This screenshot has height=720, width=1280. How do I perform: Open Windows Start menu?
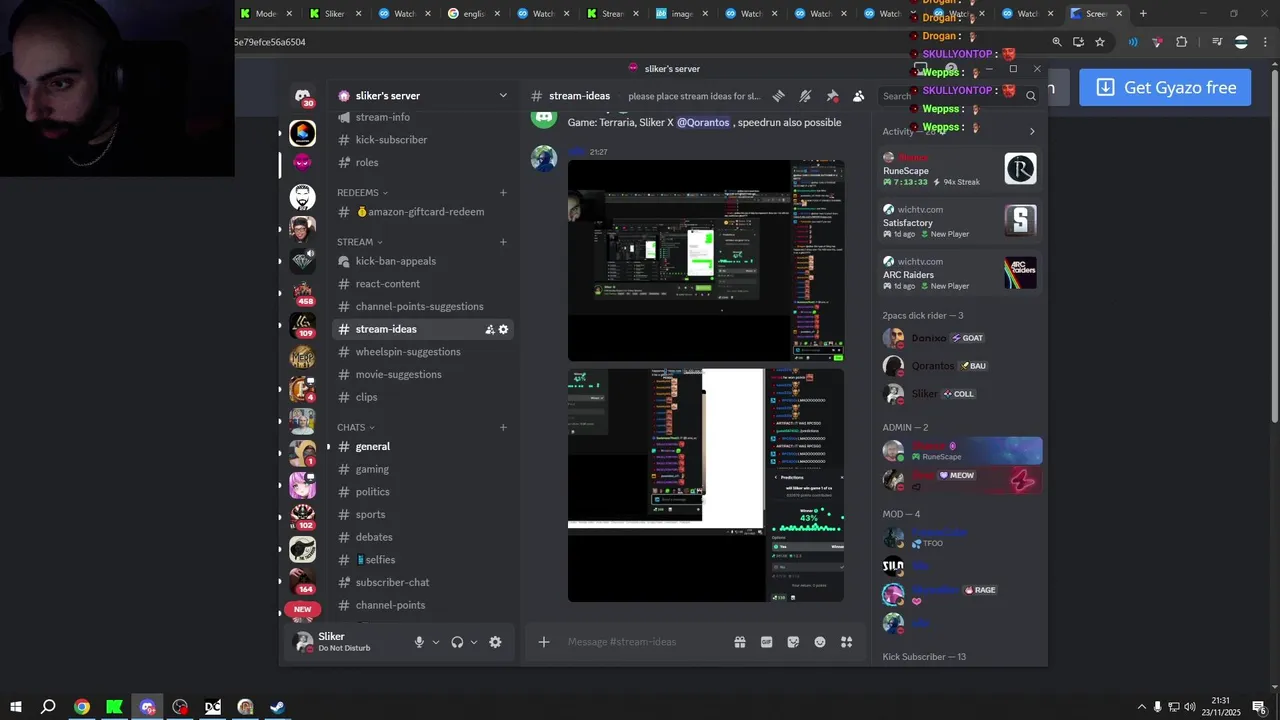(15, 707)
